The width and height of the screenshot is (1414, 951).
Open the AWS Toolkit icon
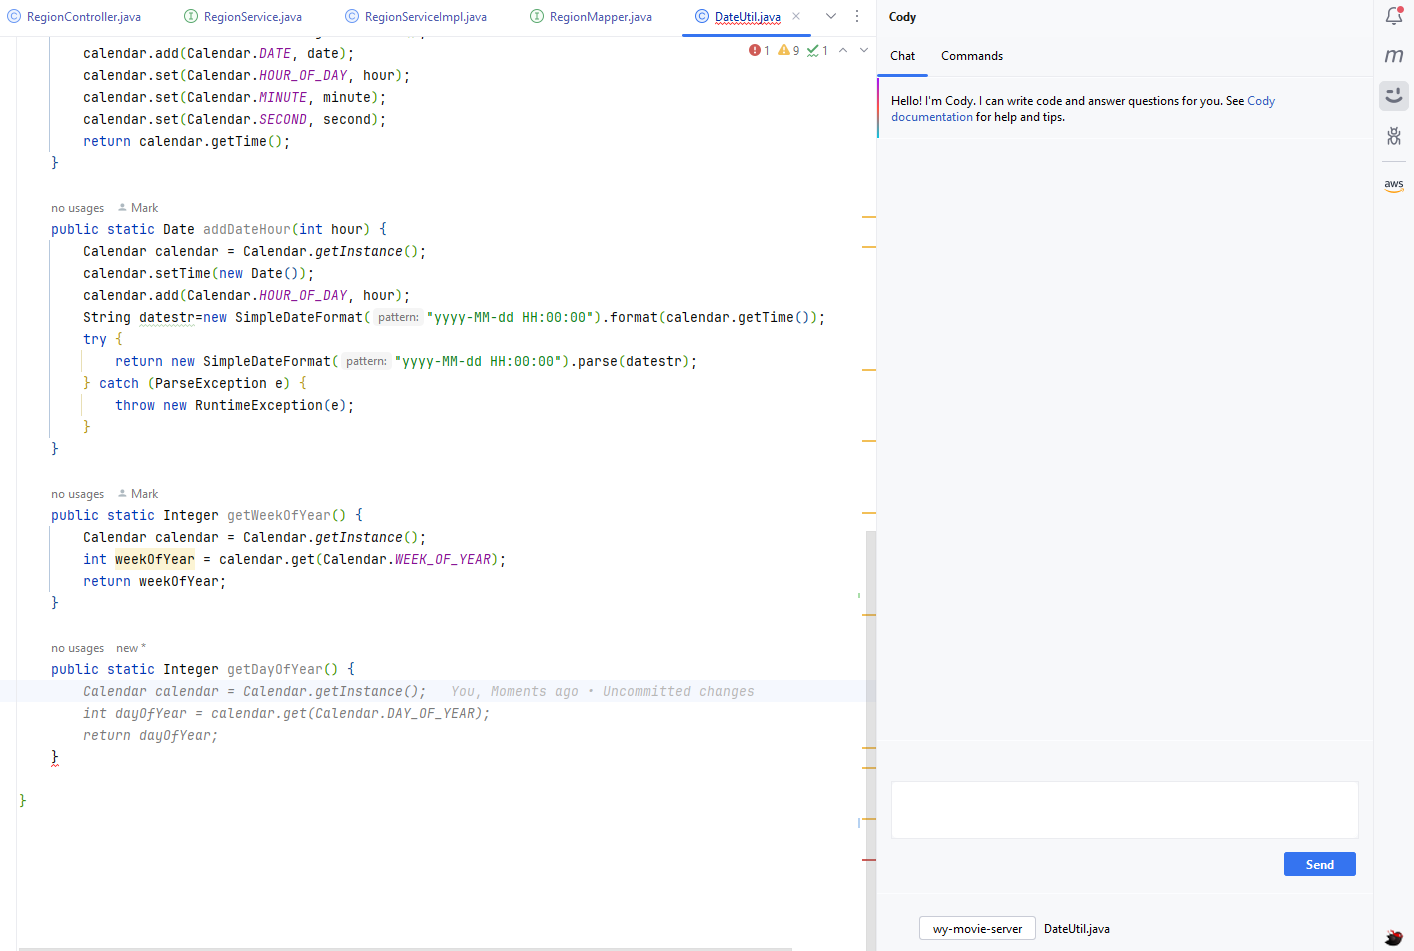[x=1394, y=185]
